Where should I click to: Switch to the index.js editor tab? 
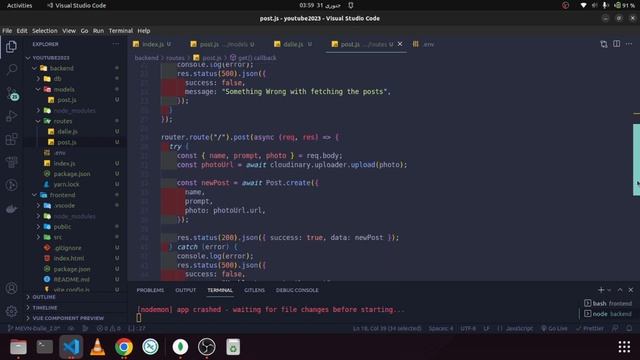tap(153, 44)
